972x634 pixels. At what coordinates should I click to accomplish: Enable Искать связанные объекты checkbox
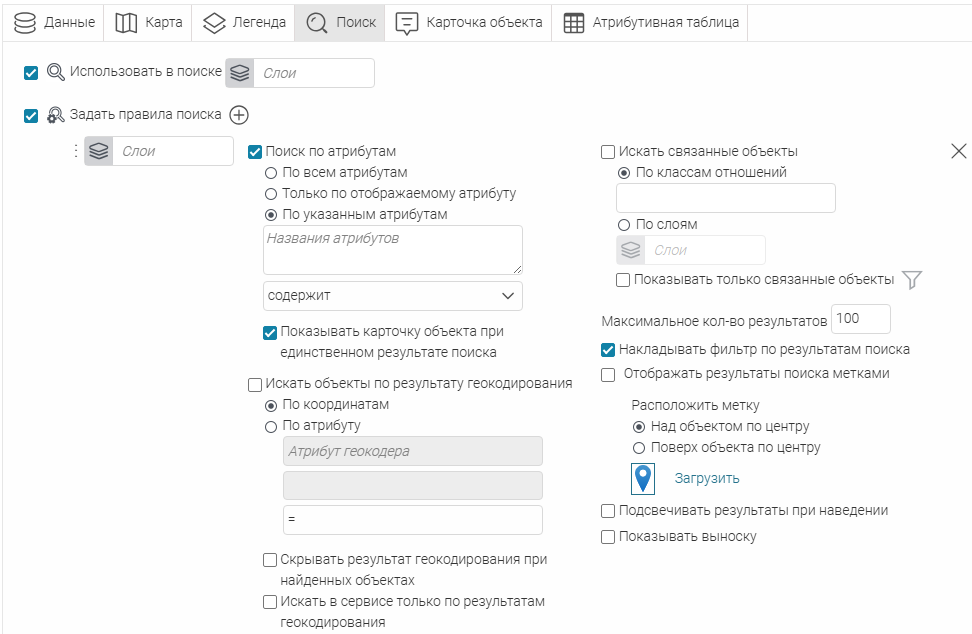tap(608, 152)
